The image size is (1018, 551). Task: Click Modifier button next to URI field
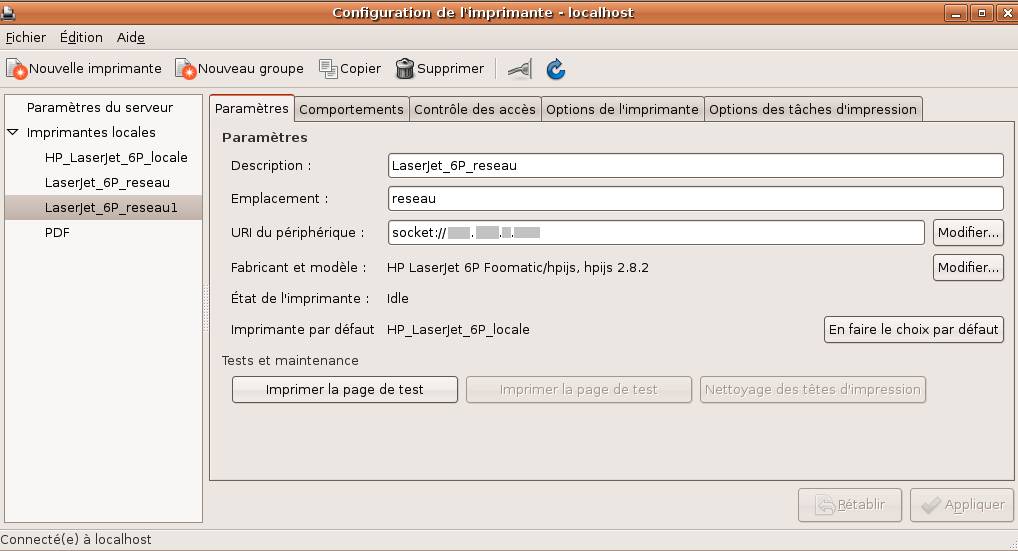tap(967, 233)
